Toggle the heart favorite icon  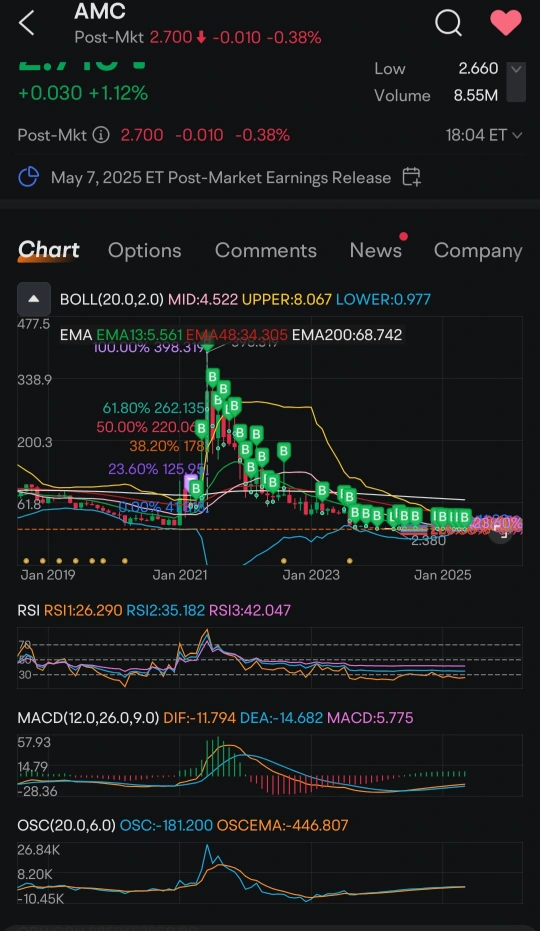point(506,23)
